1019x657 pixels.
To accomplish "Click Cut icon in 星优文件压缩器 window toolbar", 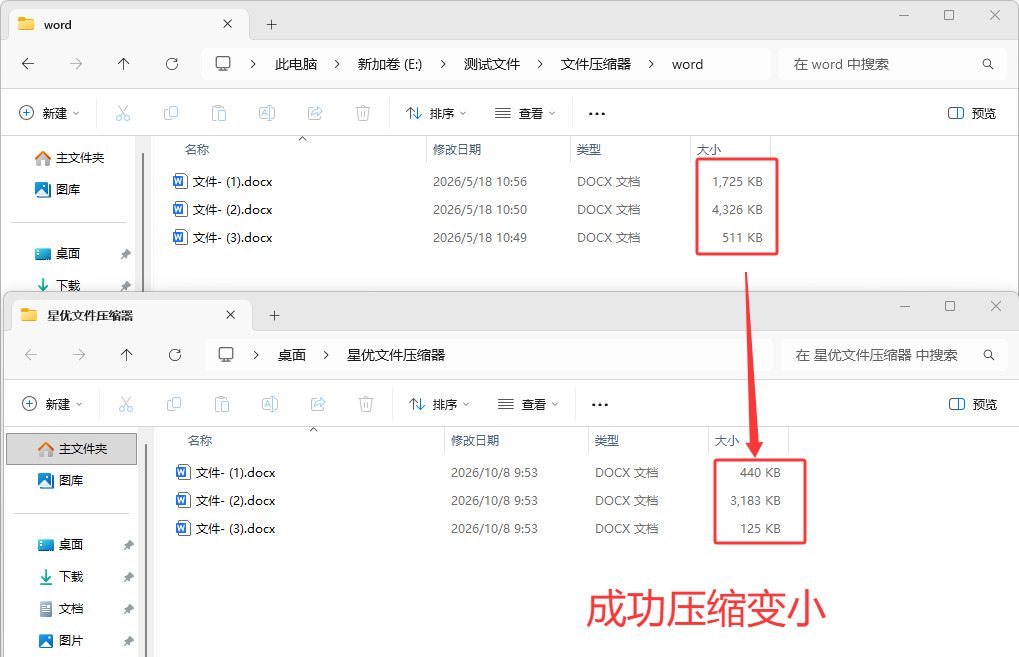I will [x=126, y=404].
